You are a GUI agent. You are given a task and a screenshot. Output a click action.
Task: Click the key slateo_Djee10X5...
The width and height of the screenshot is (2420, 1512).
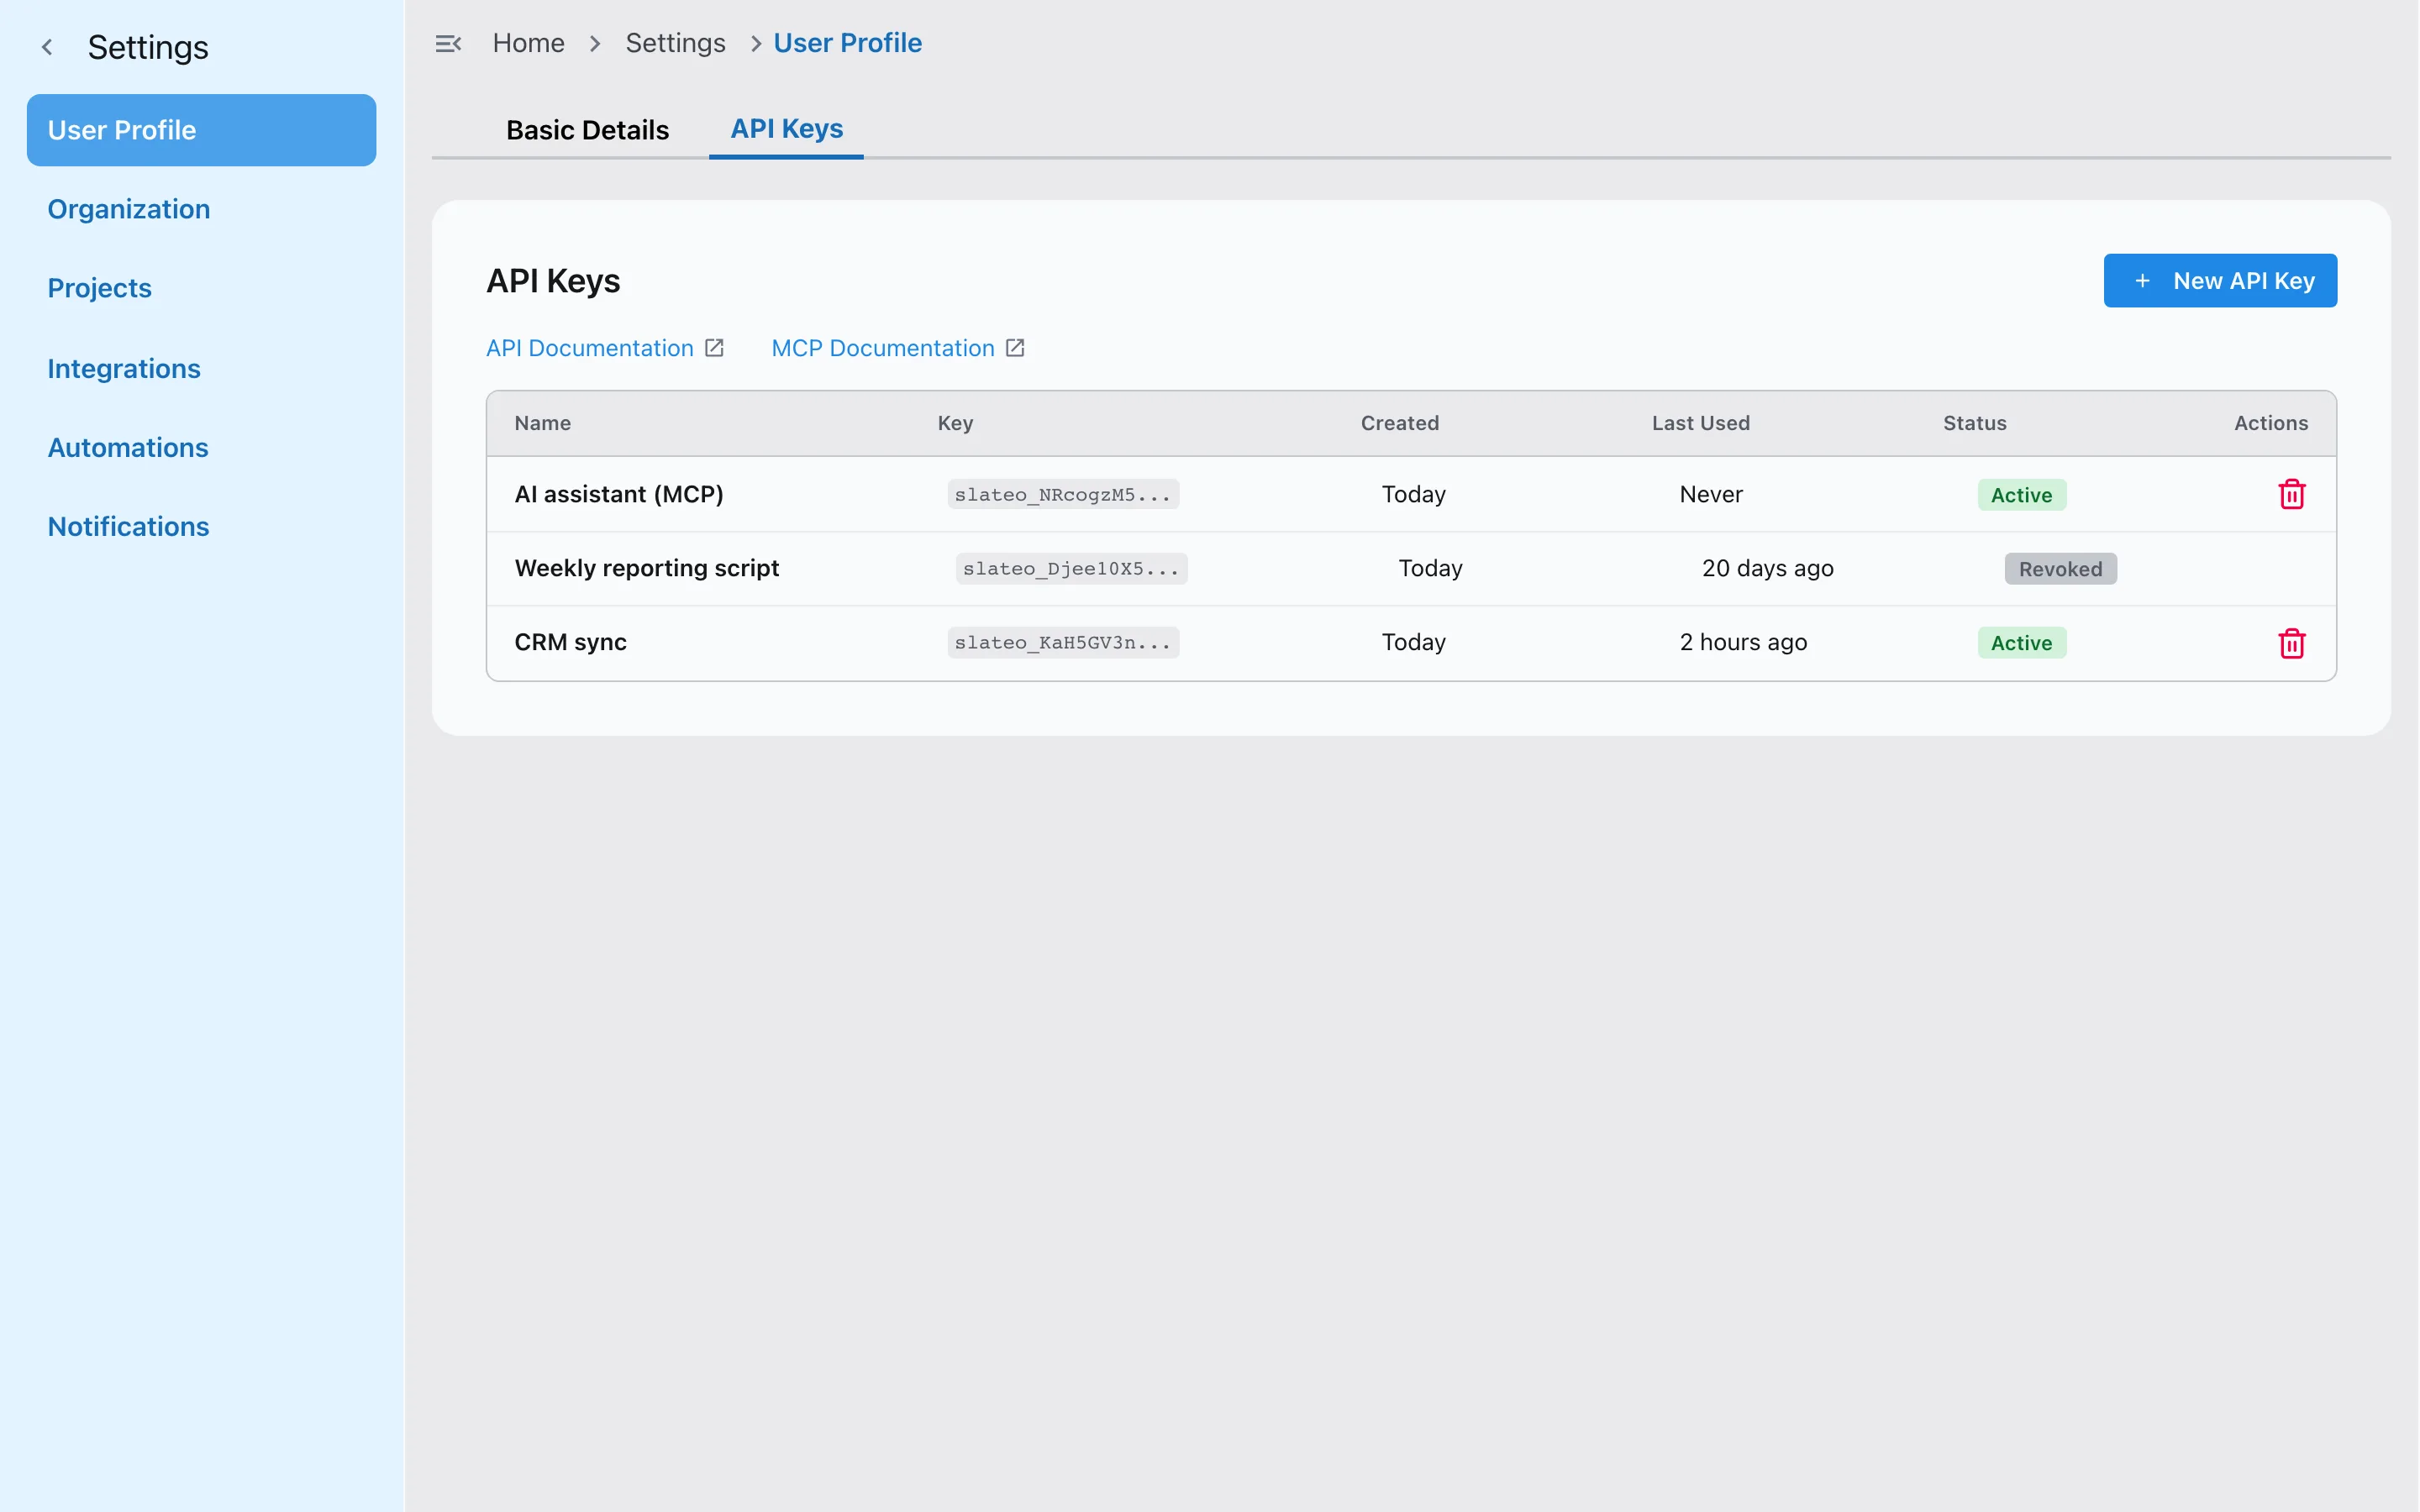(1071, 568)
